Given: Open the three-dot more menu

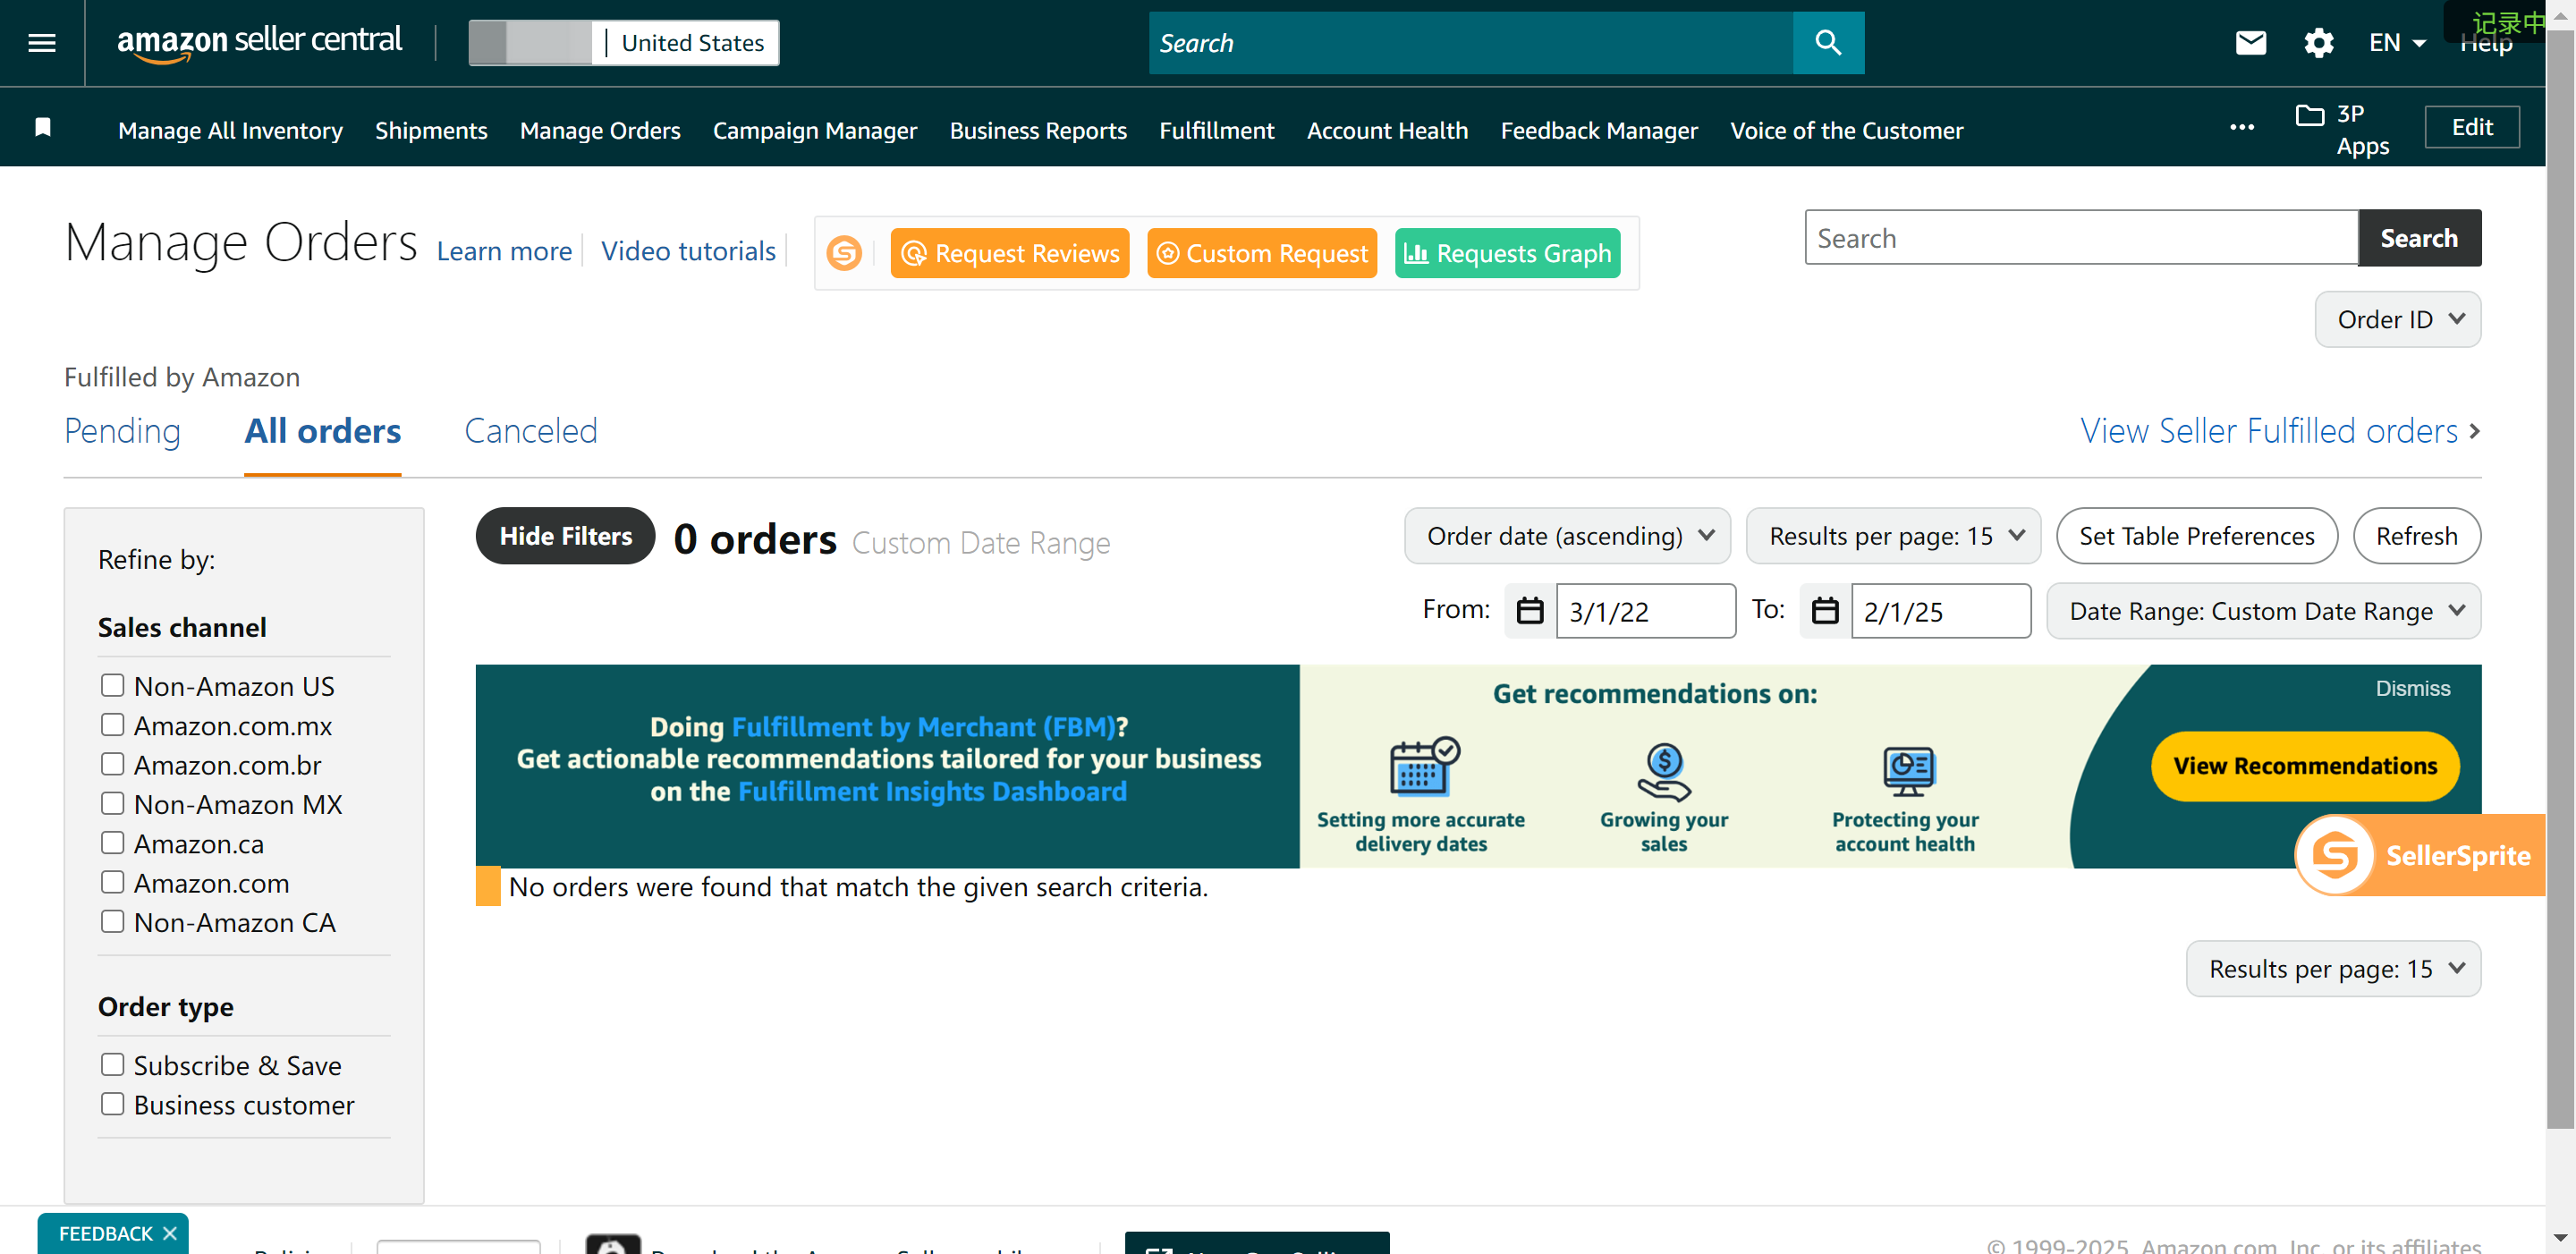Looking at the screenshot, I should click(2241, 128).
